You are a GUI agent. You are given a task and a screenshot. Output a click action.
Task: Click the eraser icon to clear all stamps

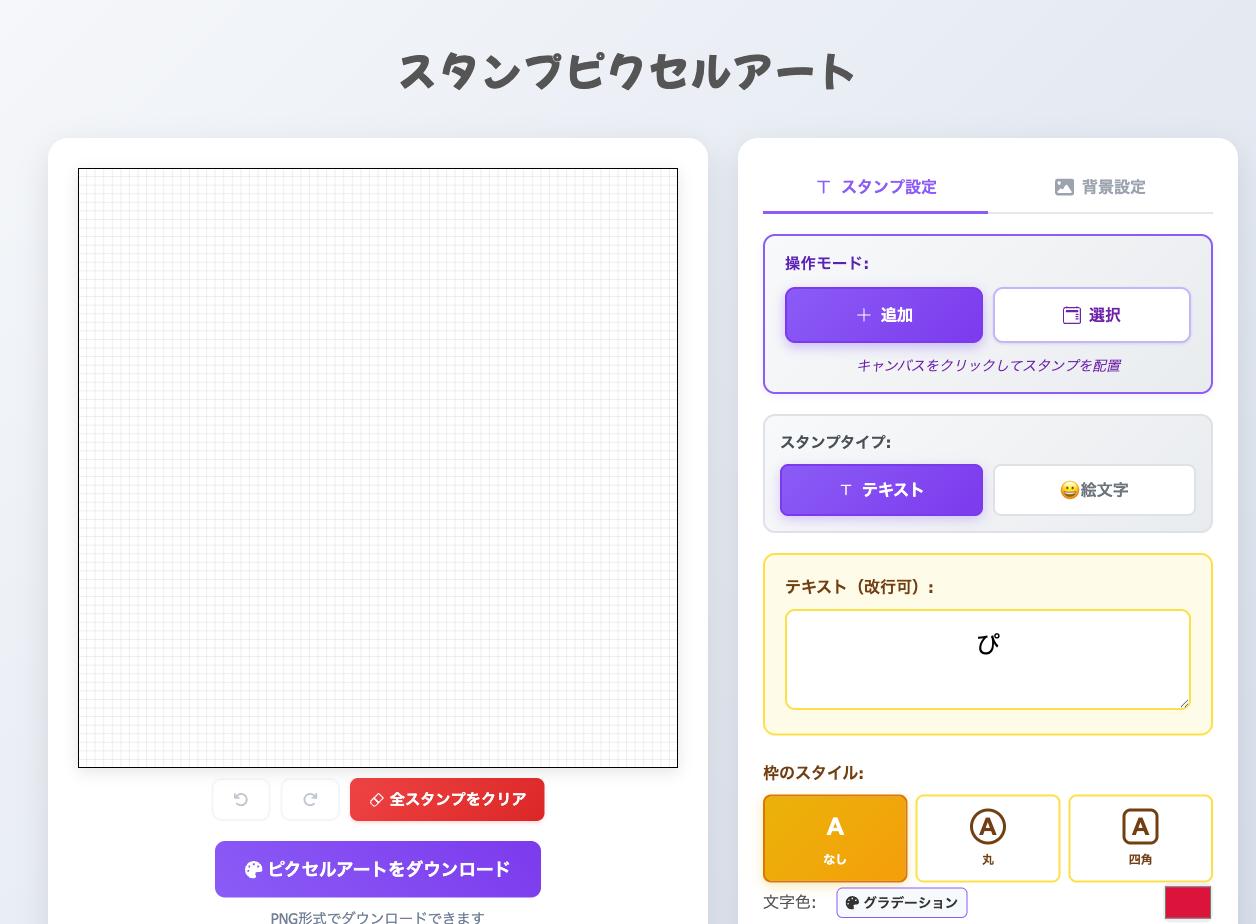pos(377,800)
